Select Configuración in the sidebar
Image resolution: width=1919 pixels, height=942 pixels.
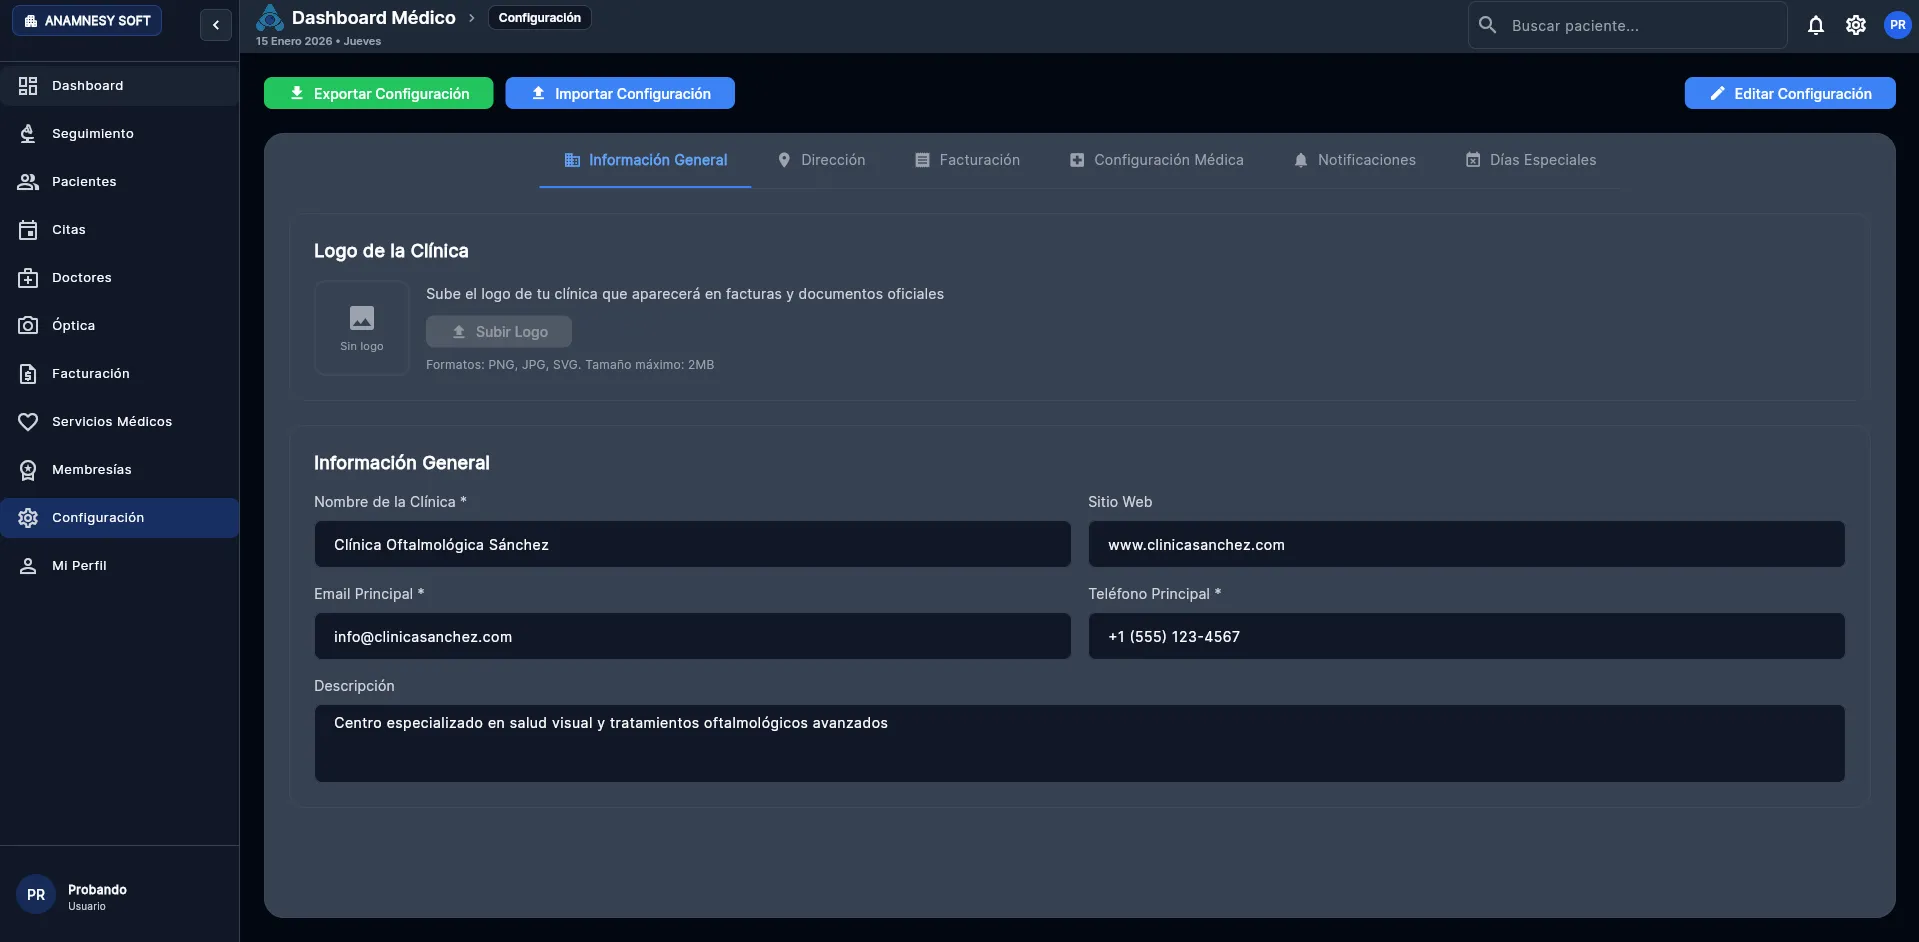(119, 518)
